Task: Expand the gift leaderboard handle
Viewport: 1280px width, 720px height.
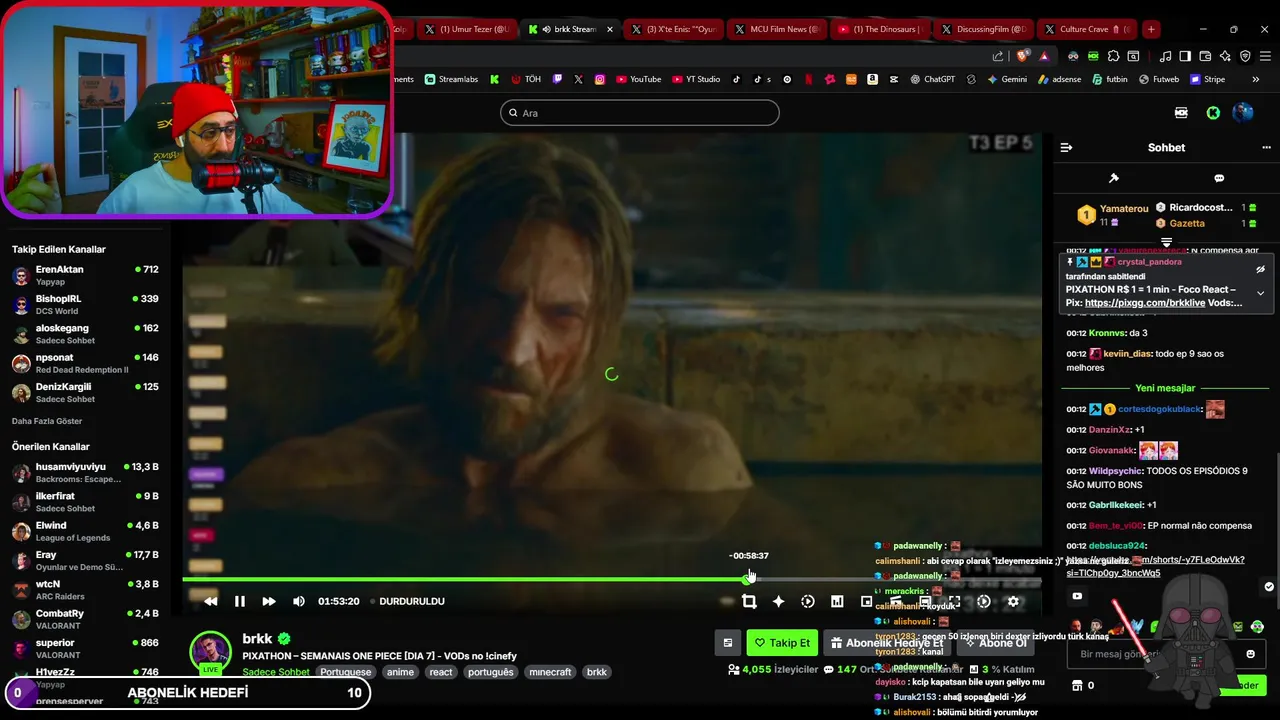Action: (x=1166, y=242)
